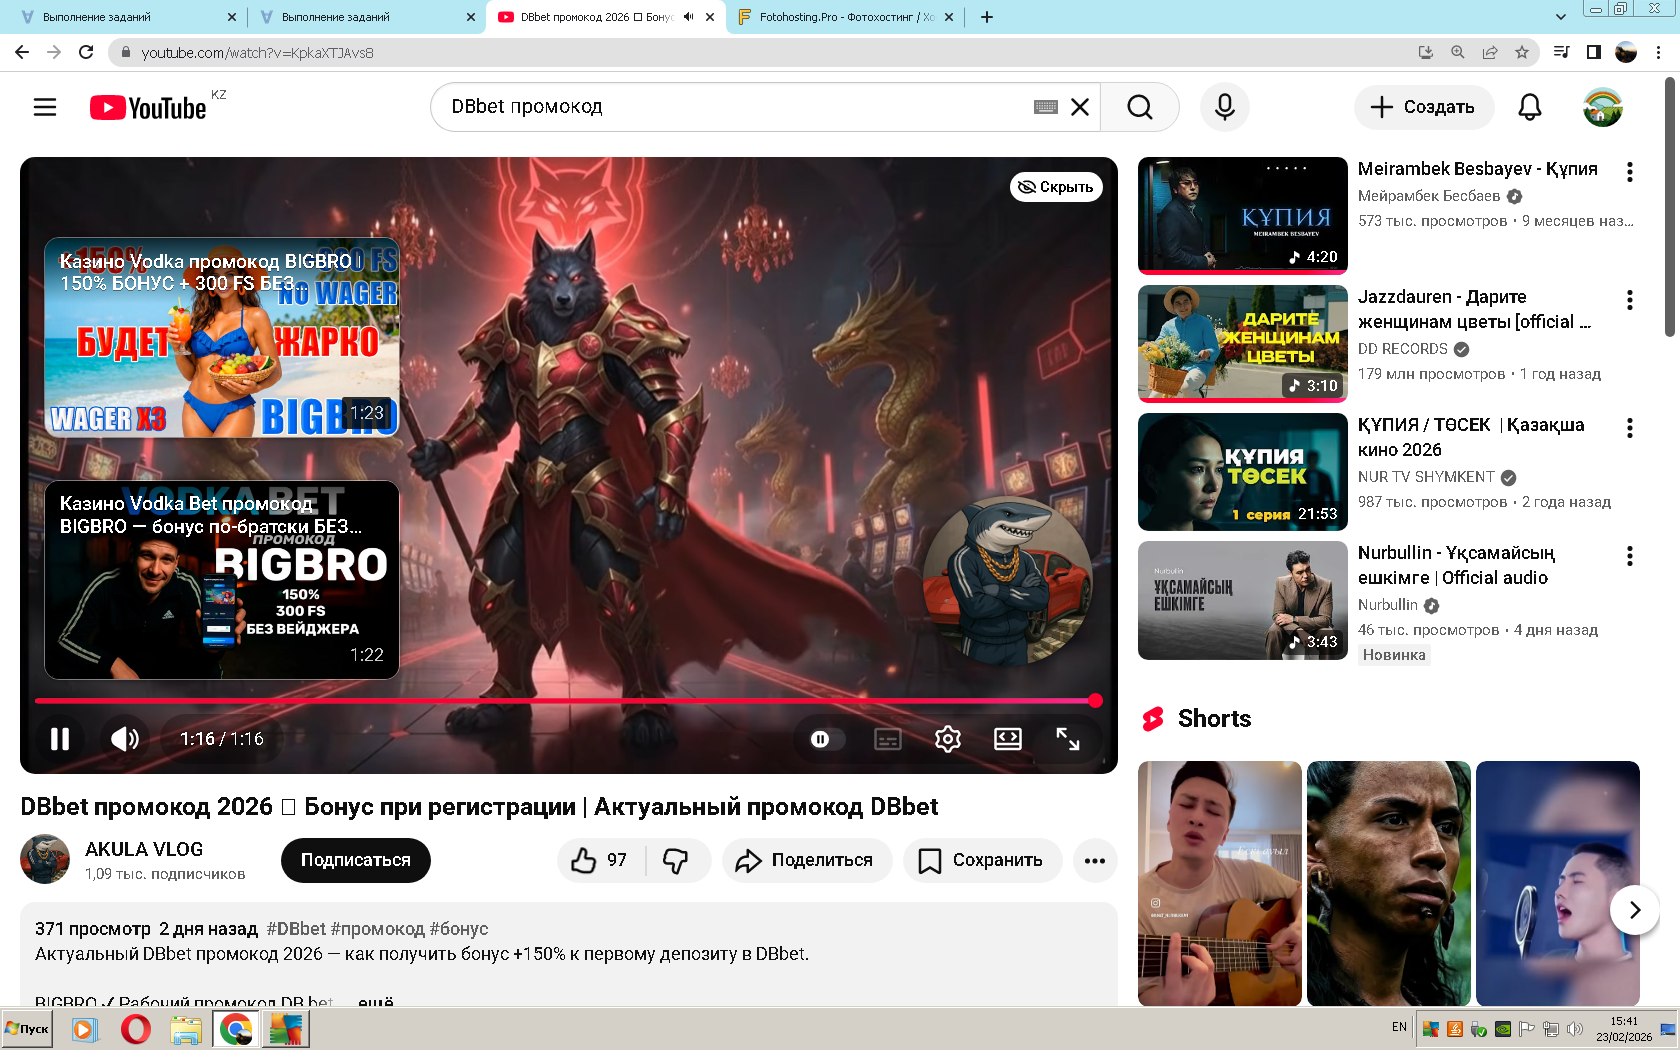Viewport: 1680px width, 1050px height.
Task: Mute the video volume
Action: tap(125, 739)
